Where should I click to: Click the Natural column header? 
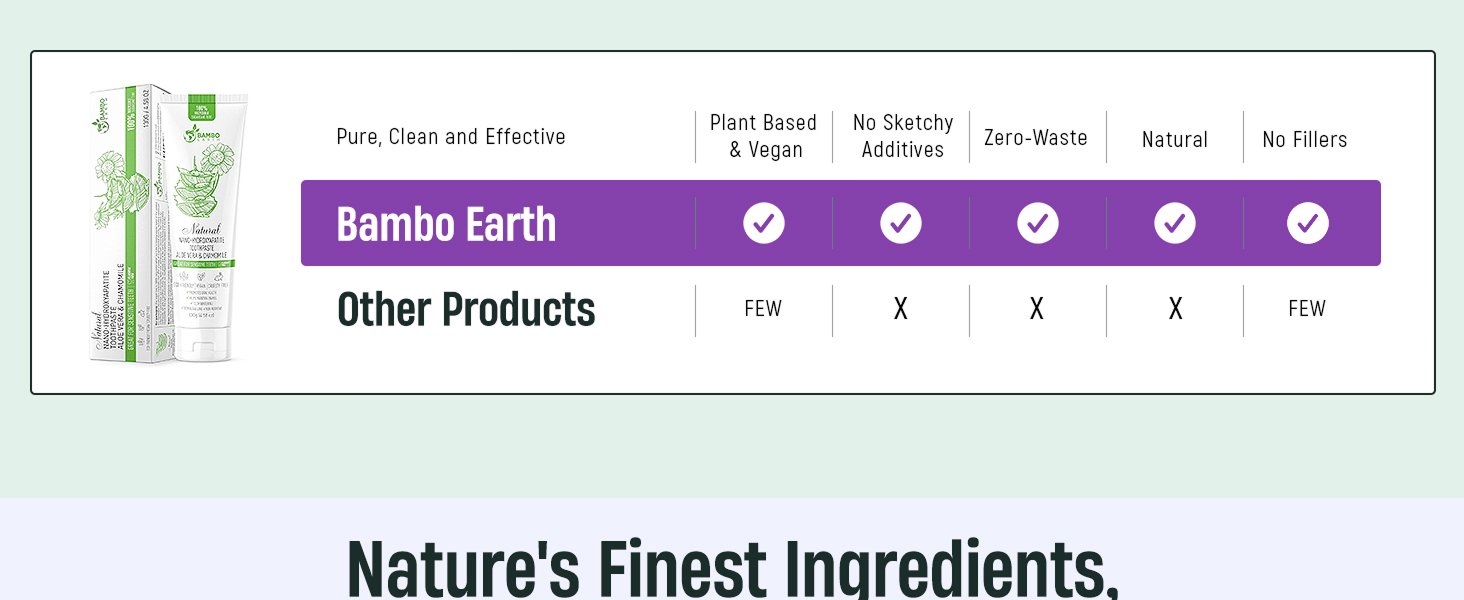coord(1175,140)
